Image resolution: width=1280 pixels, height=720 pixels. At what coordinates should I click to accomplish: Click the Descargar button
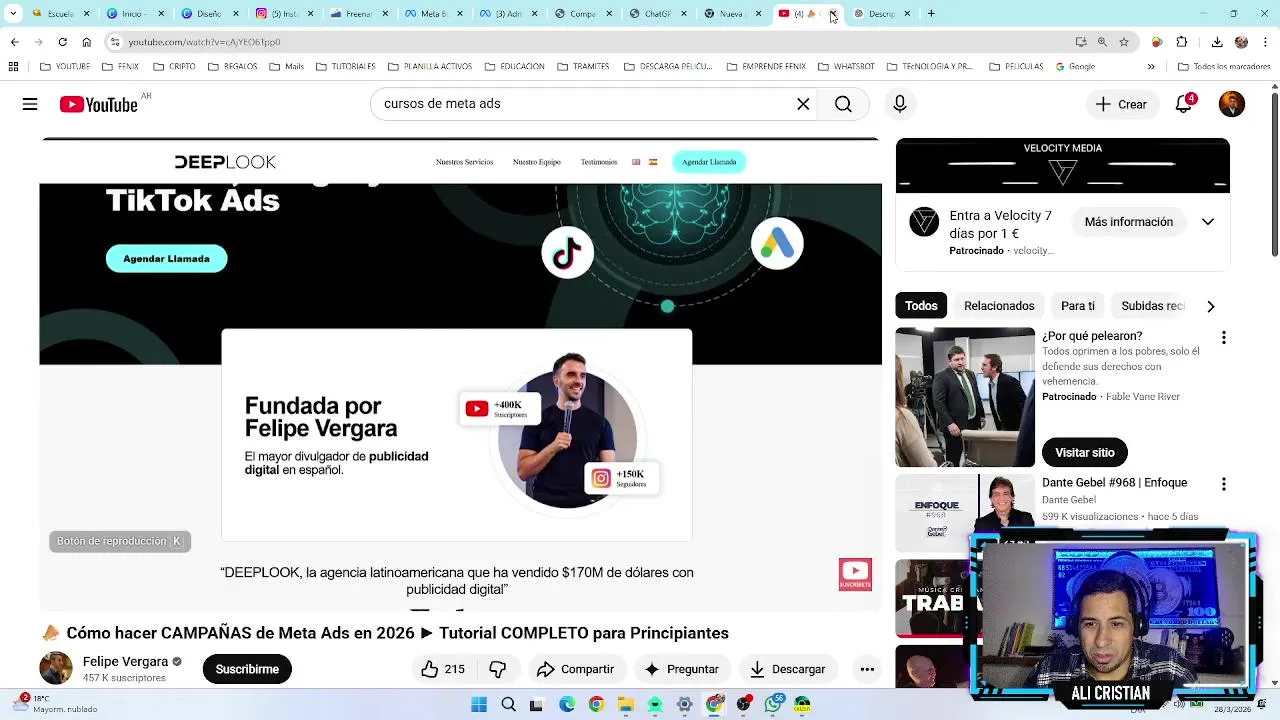click(x=787, y=669)
